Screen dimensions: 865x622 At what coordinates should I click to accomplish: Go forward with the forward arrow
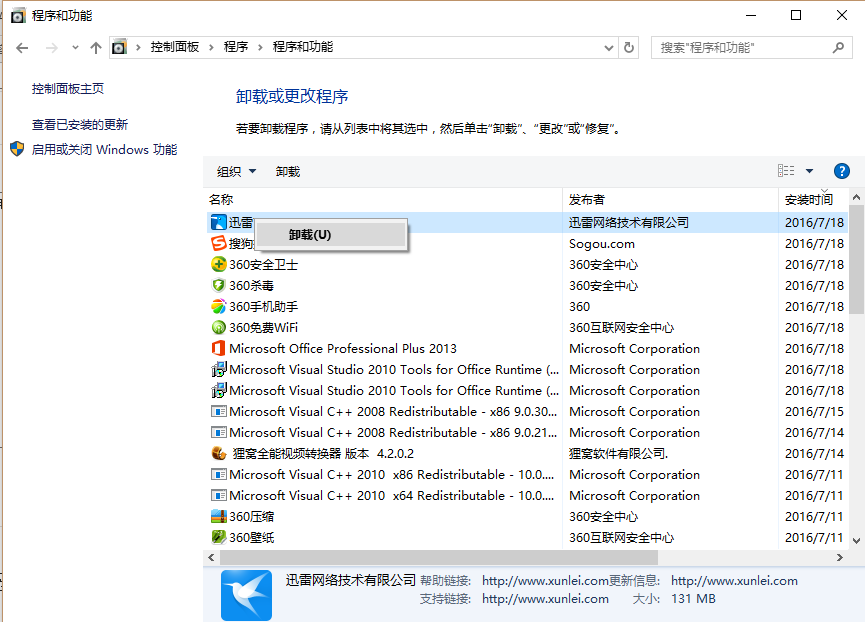(x=52, y=48)
